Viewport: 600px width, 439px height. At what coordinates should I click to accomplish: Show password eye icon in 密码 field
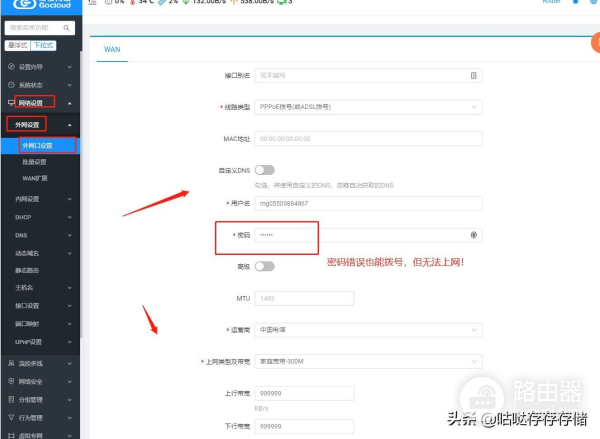click(474, 235)
